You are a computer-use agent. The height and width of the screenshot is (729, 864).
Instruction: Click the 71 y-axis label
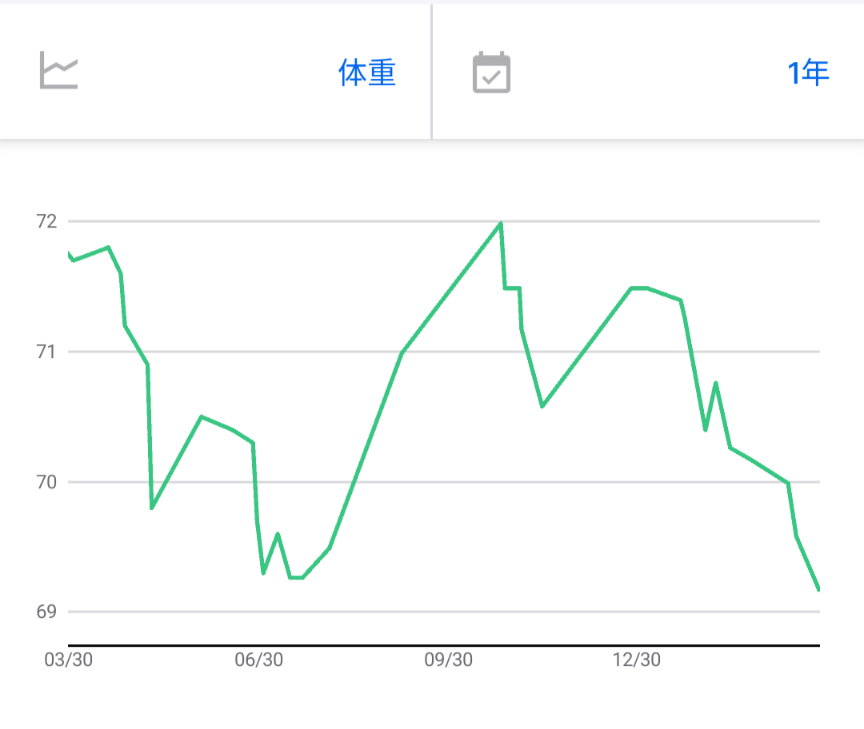(x=47, y=352)
